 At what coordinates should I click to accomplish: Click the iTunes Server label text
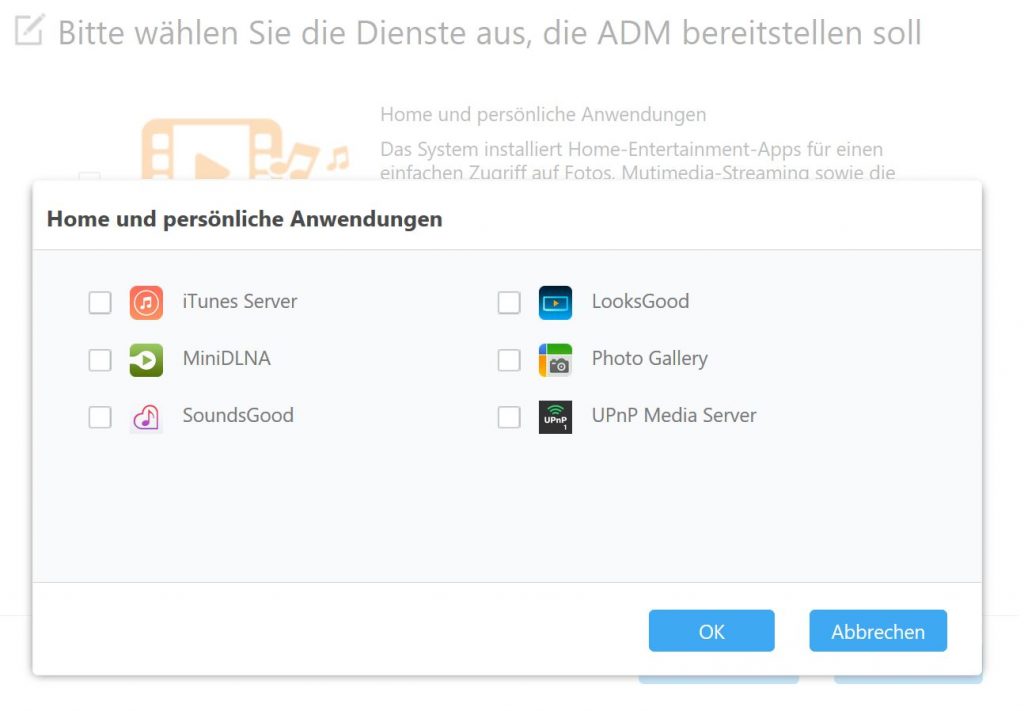point(240,301)
